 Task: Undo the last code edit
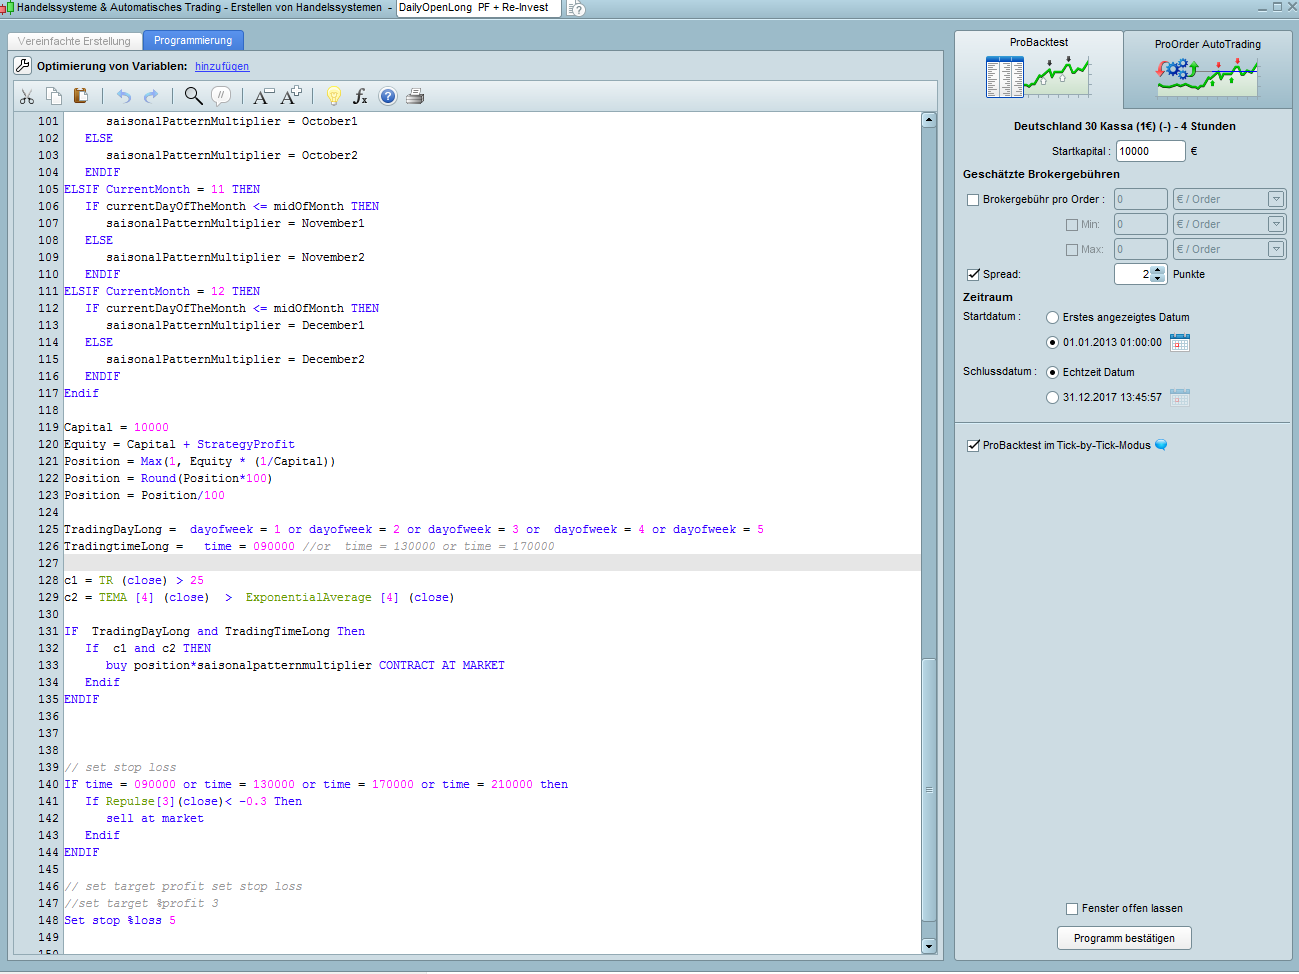pos(123,96)
